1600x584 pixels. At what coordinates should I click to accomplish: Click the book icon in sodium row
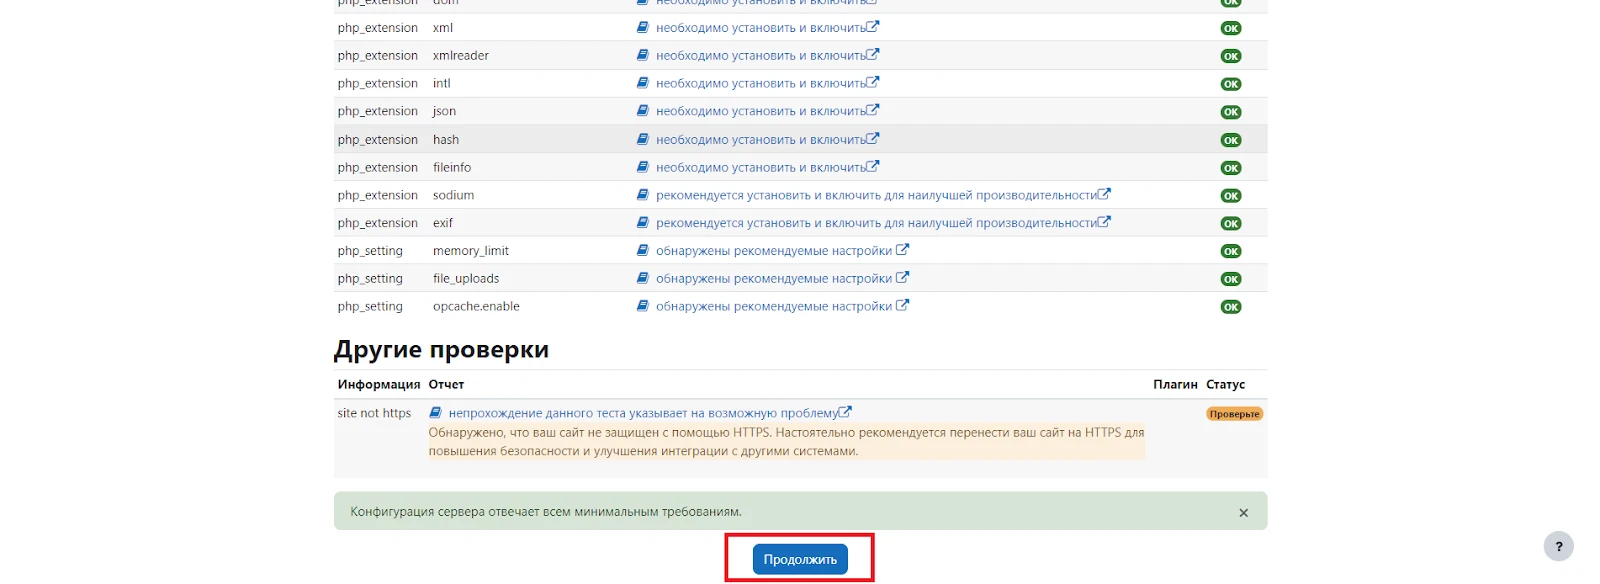click(x=643, y=195)
